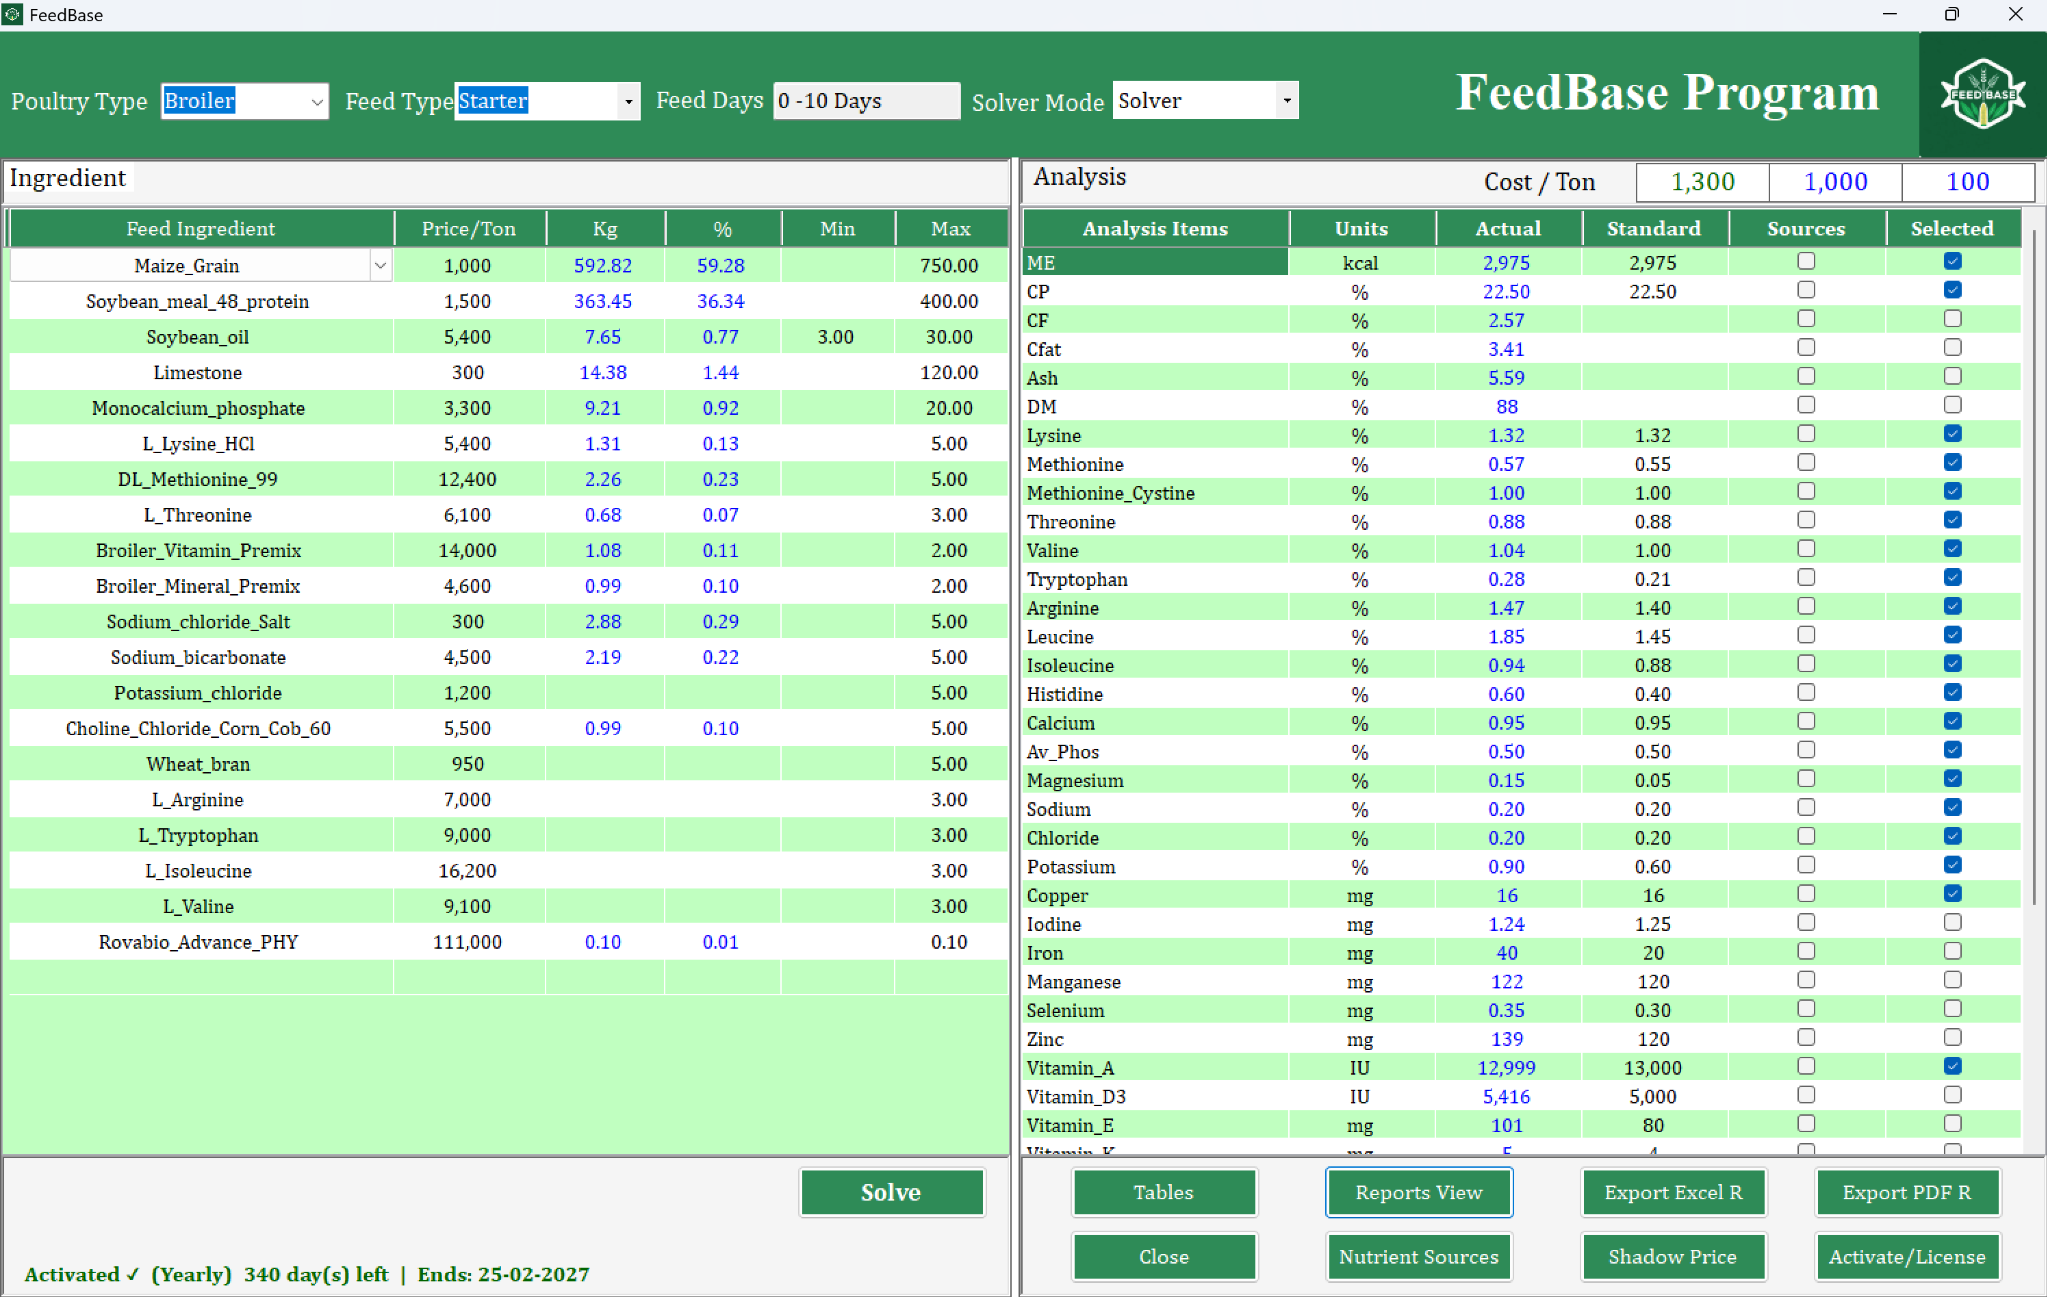Export results to PDF
This screenshot has height=1297, width=2047.
[1907, 1192]
